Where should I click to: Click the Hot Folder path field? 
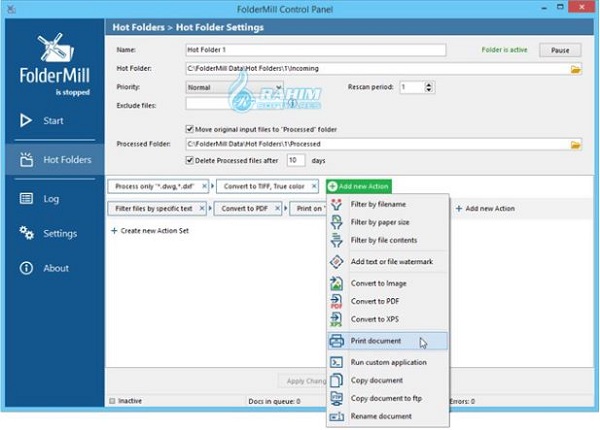(x=378, y=69)
